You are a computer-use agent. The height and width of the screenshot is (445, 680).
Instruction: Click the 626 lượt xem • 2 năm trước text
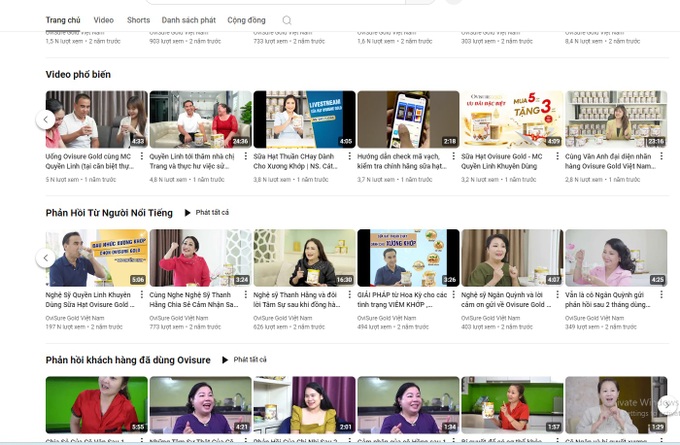click(289, 327)
